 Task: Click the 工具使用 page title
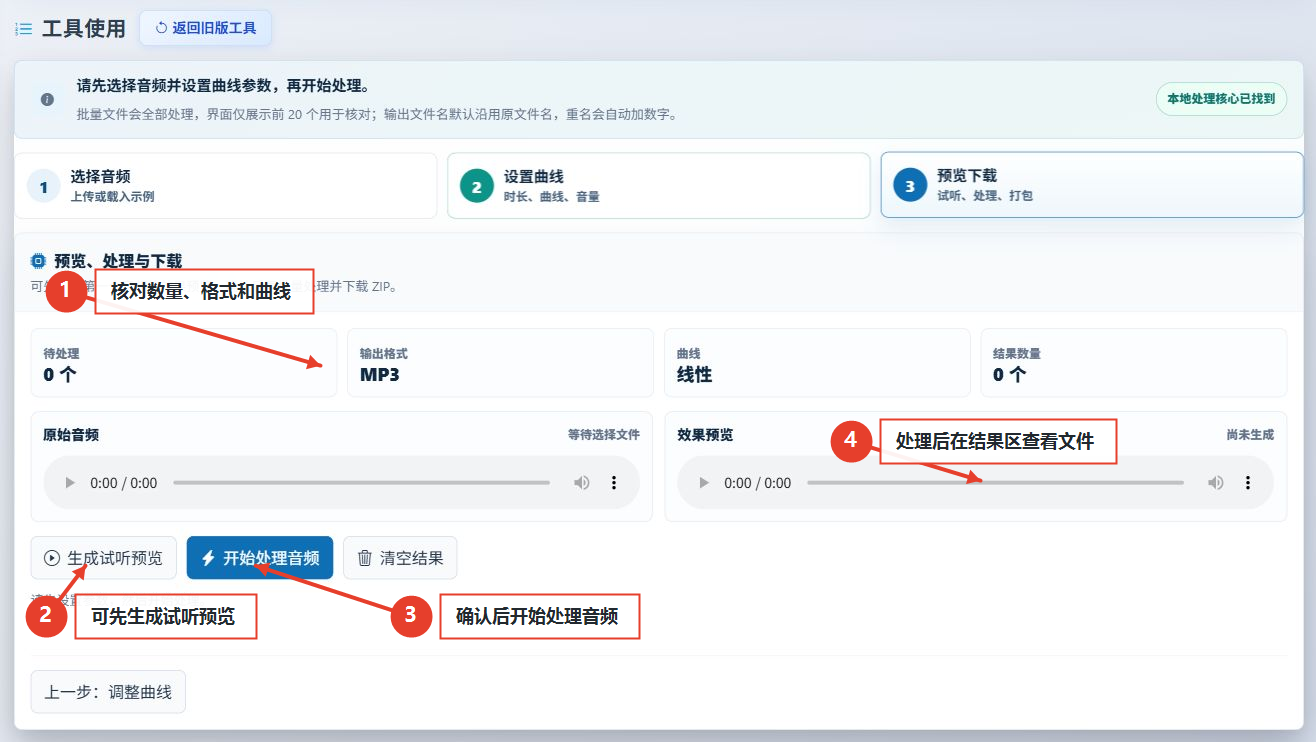coord(84,29)
